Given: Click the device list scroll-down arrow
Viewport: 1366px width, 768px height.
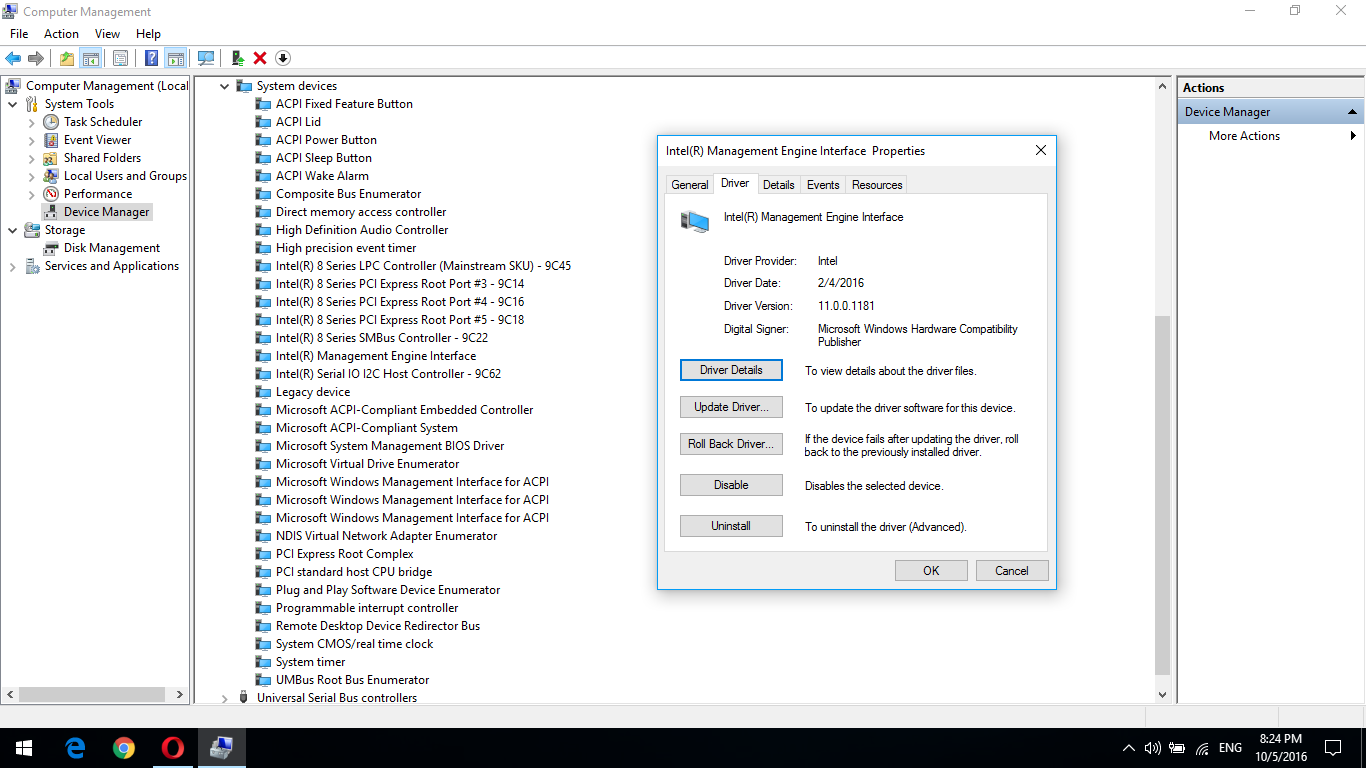Looking at the screenshot, I should 1162,695.
